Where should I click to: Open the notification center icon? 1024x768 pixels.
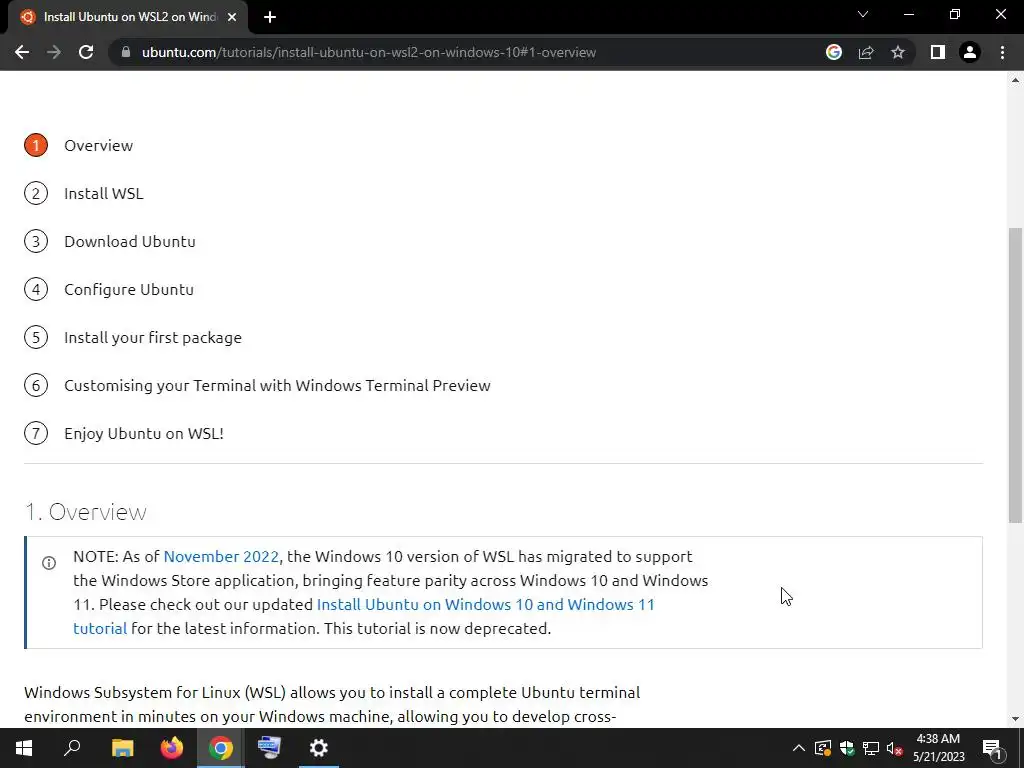[992, 748]
